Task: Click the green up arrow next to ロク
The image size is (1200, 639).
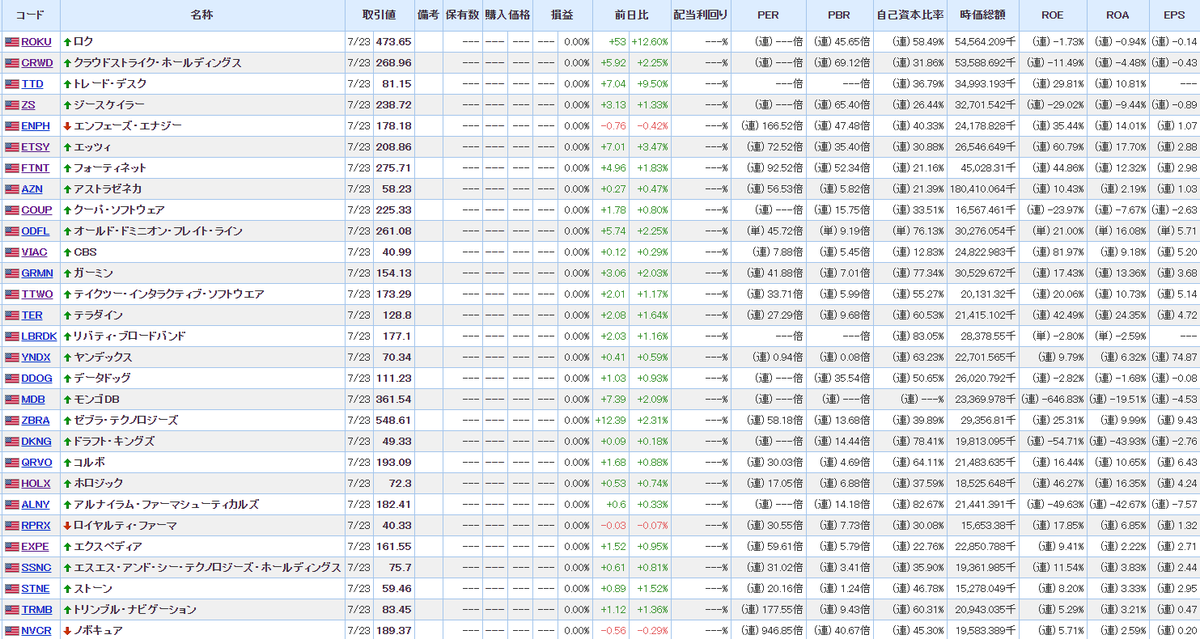Action: point(67,42)
